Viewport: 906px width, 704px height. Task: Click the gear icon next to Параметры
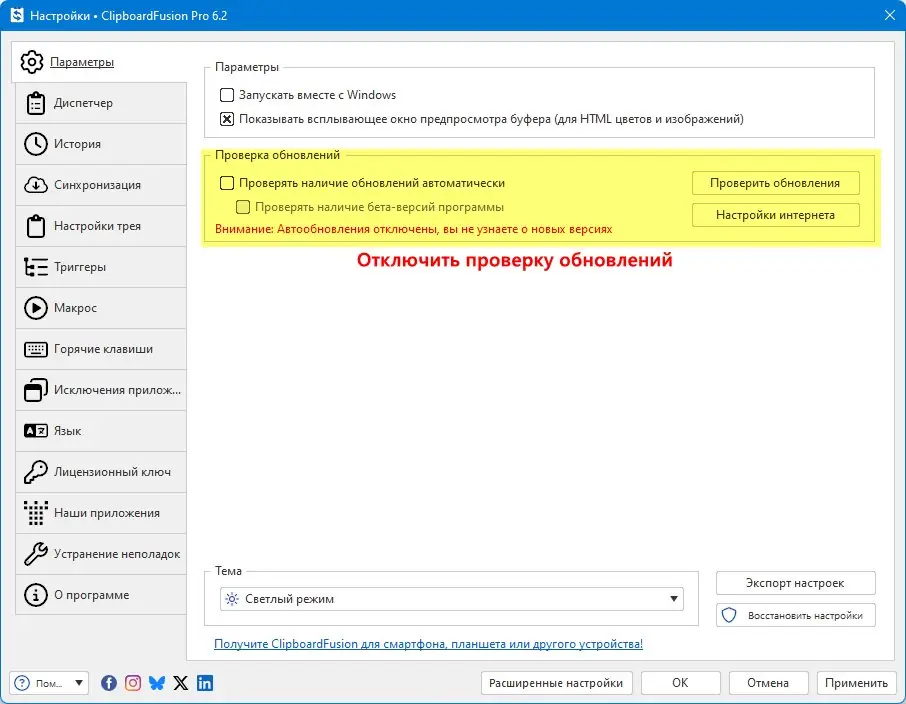point(32,62)
